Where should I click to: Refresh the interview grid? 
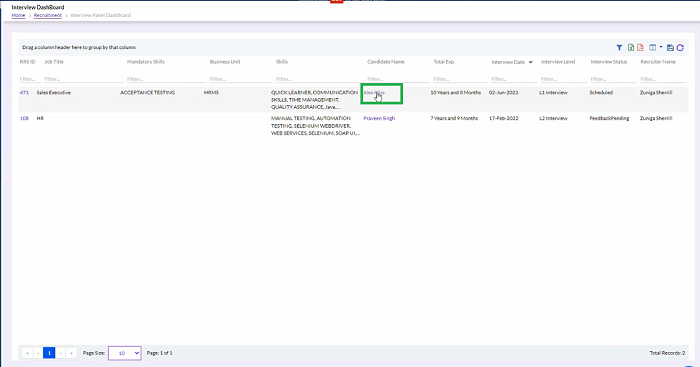[680, 48]
